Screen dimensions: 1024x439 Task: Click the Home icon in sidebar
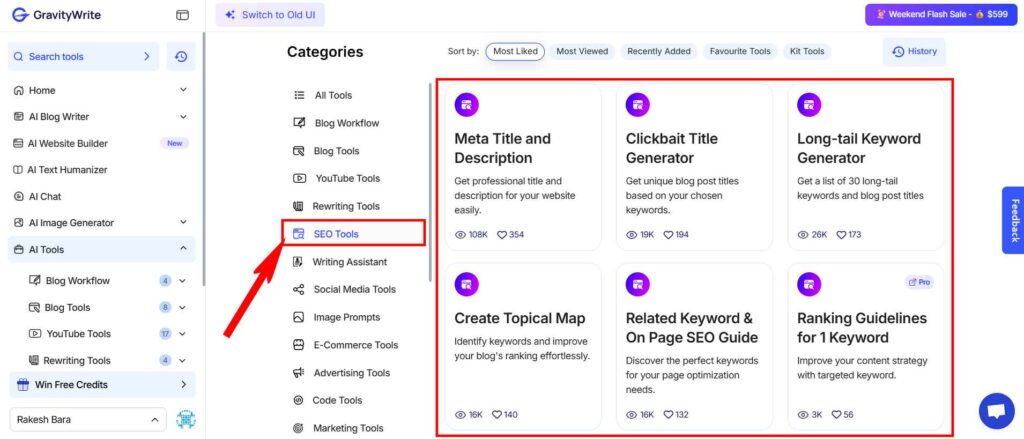tap(18, 90)
